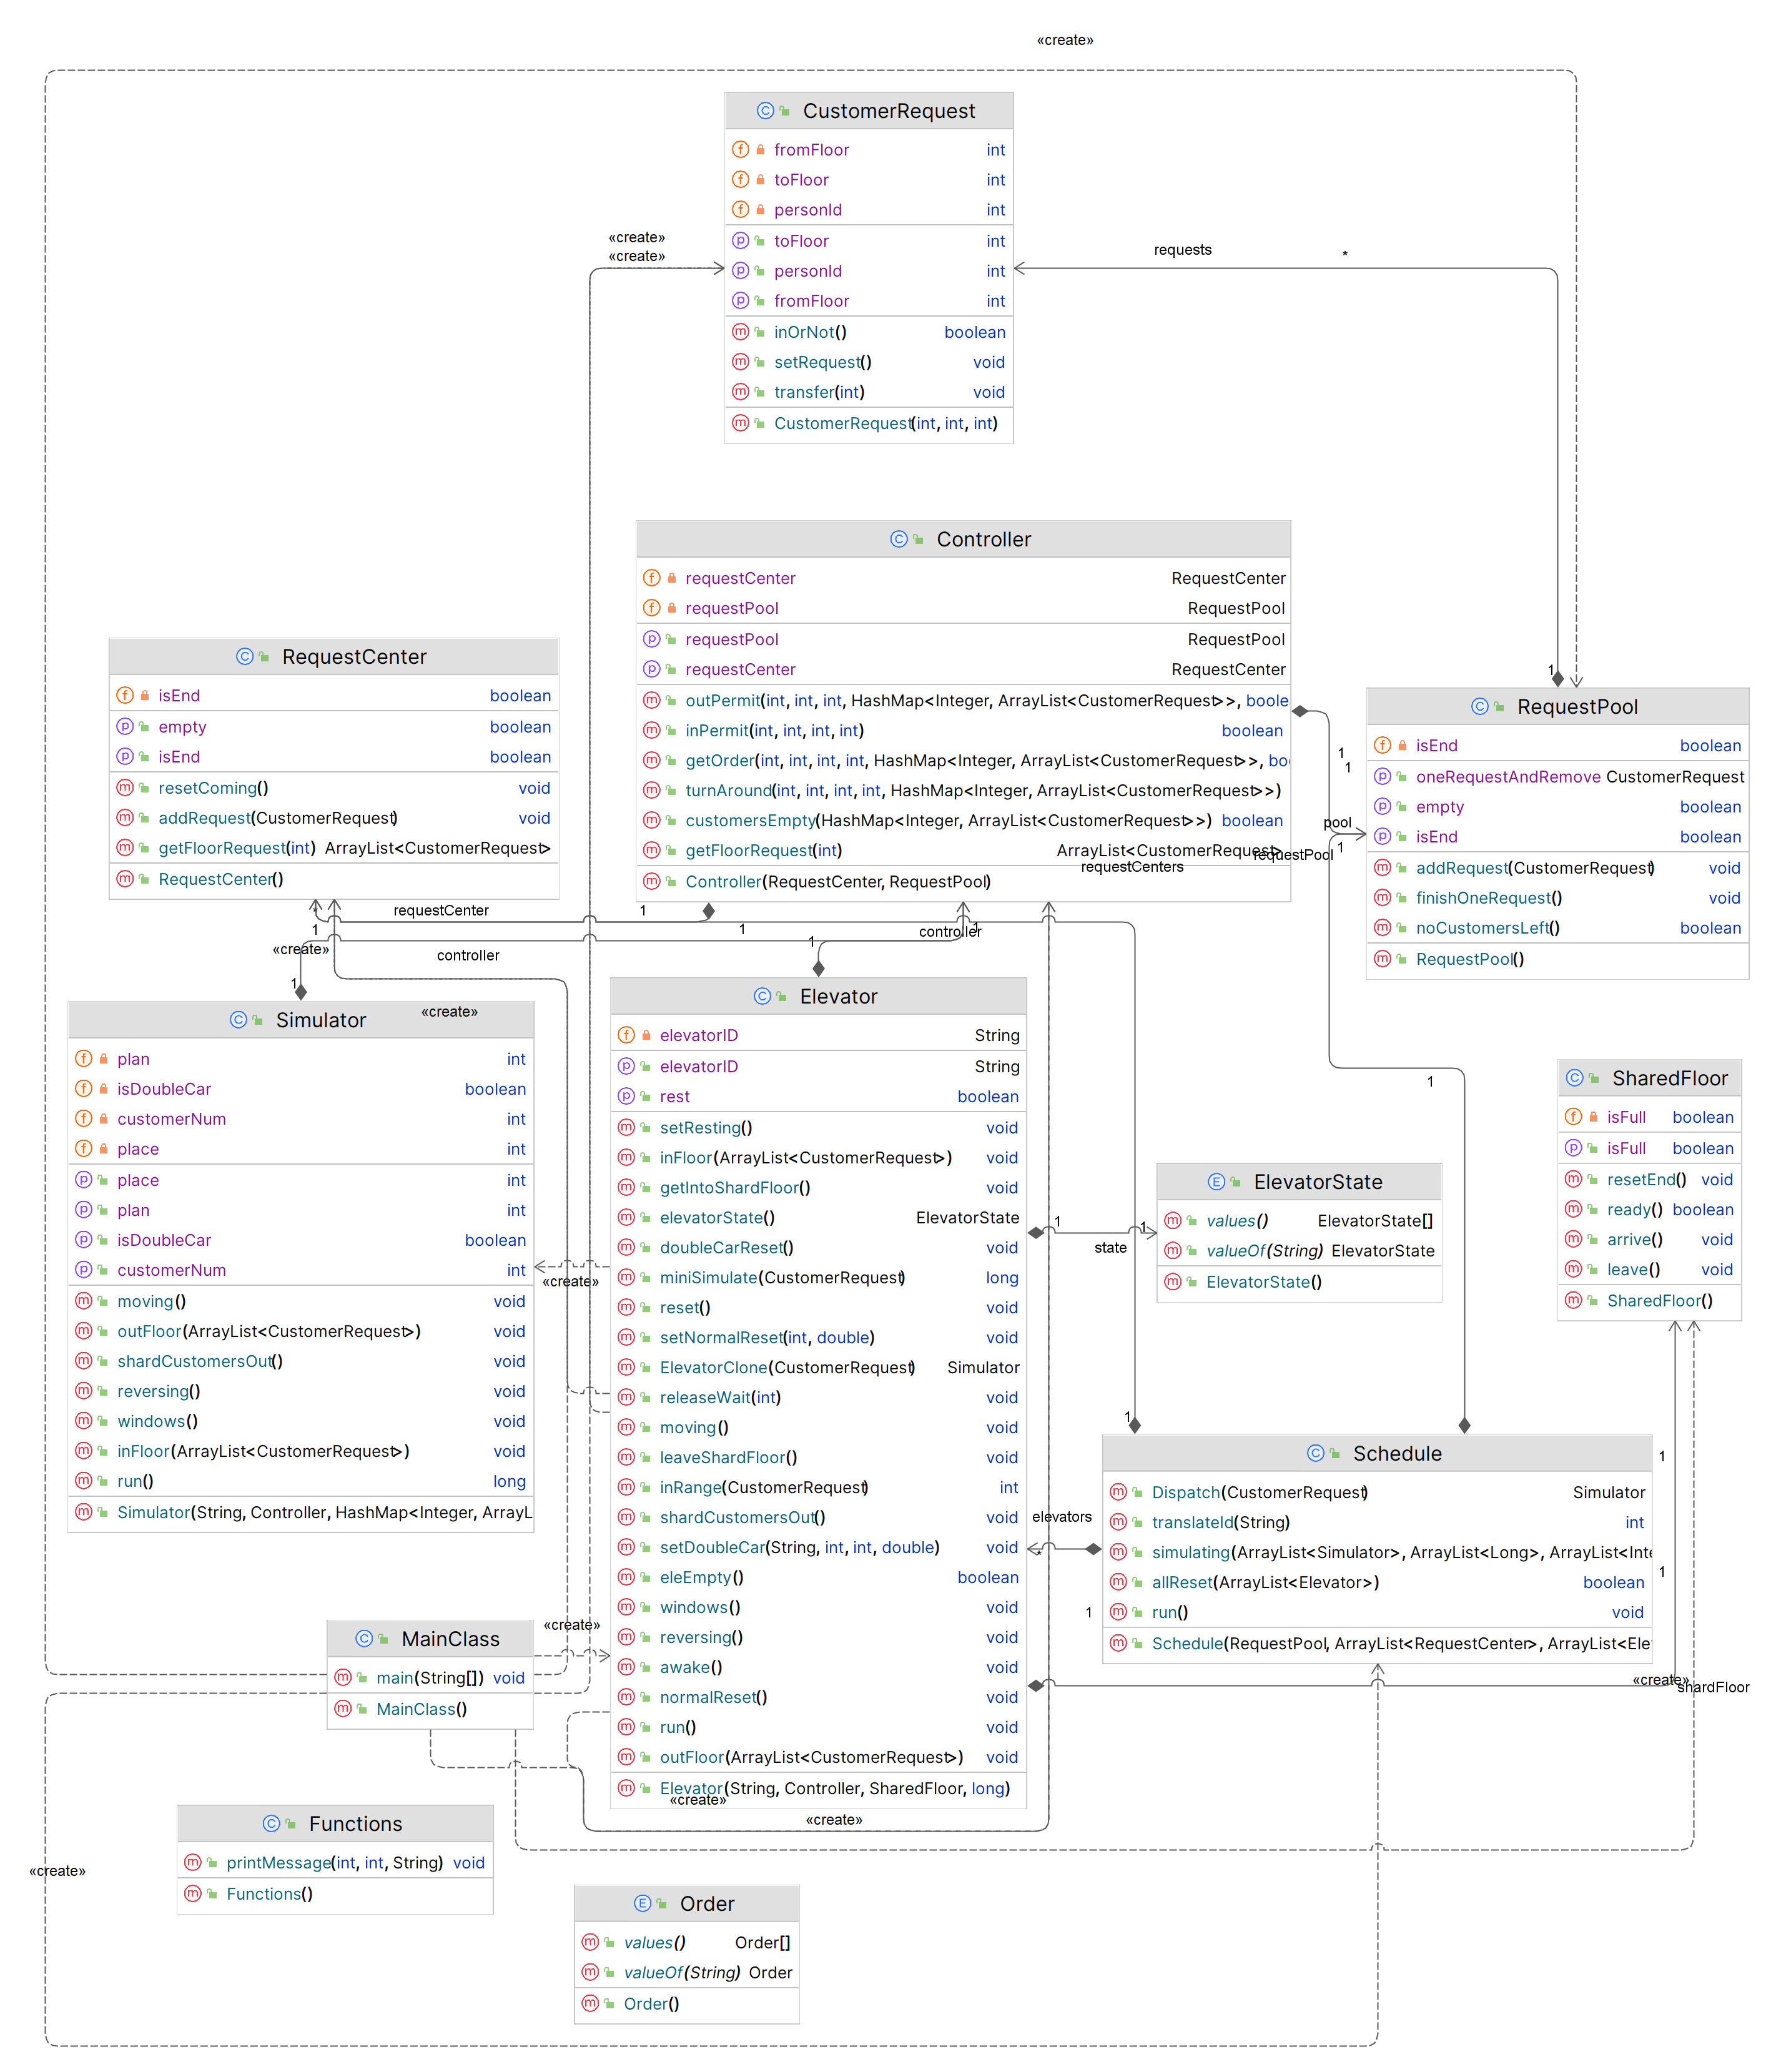Click the miniSimulate(CustomerRequest) method row
This screenshot has height=2072, width=1781.
[x=818, y=1278]
